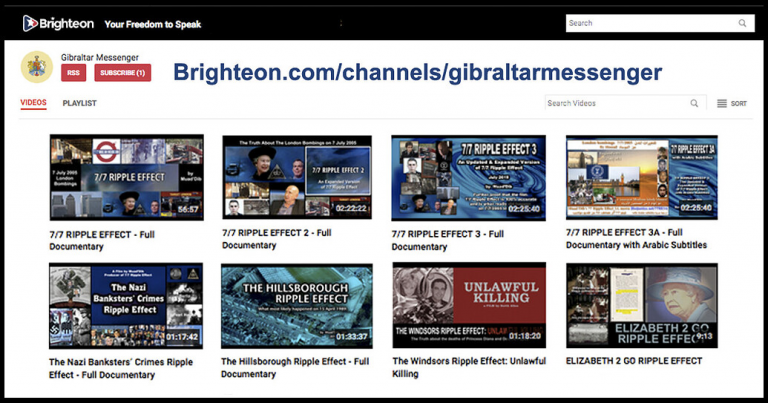Click the 'Your Freedom to Speak' tagline

point(153,24)
